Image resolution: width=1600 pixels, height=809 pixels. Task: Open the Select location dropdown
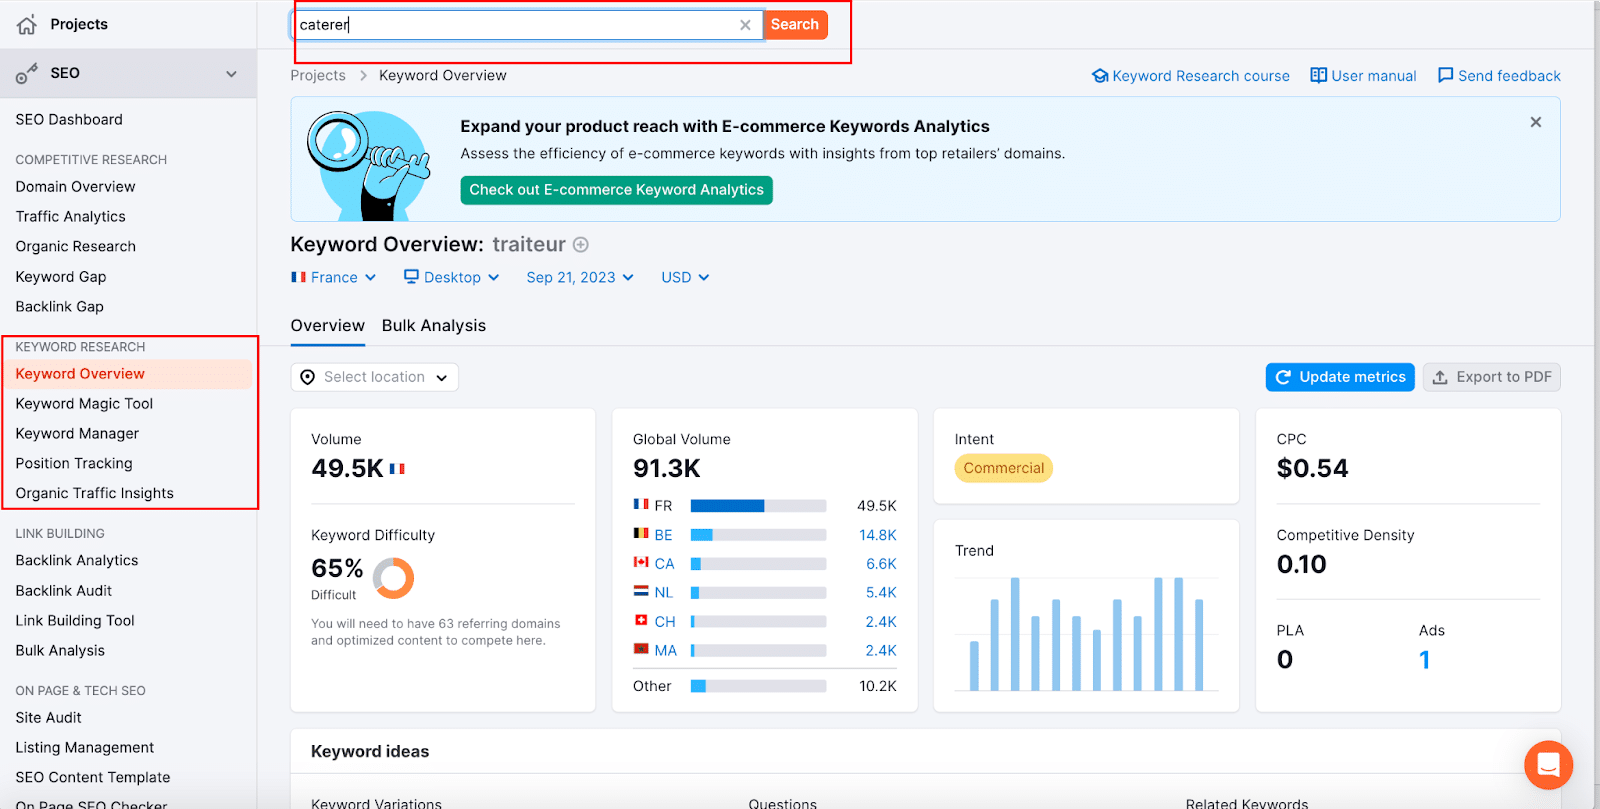click(x=375, y=377)
